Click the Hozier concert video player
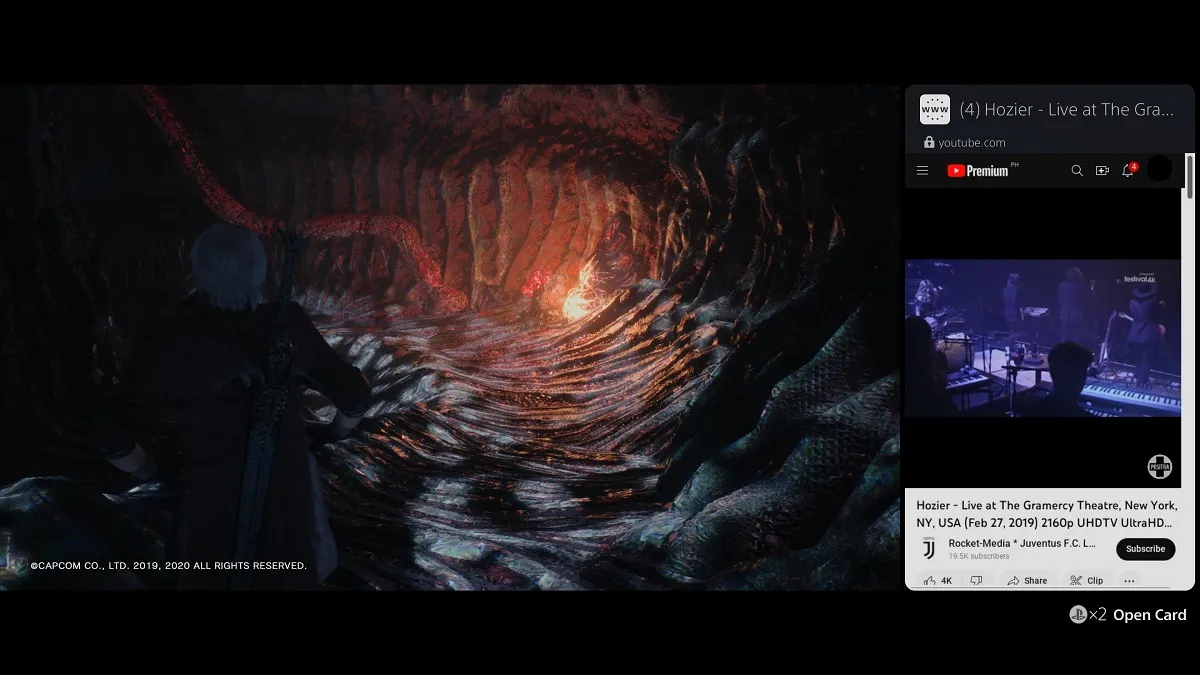Screen dimensions: 1200x675 click(x=1042, y=338)
